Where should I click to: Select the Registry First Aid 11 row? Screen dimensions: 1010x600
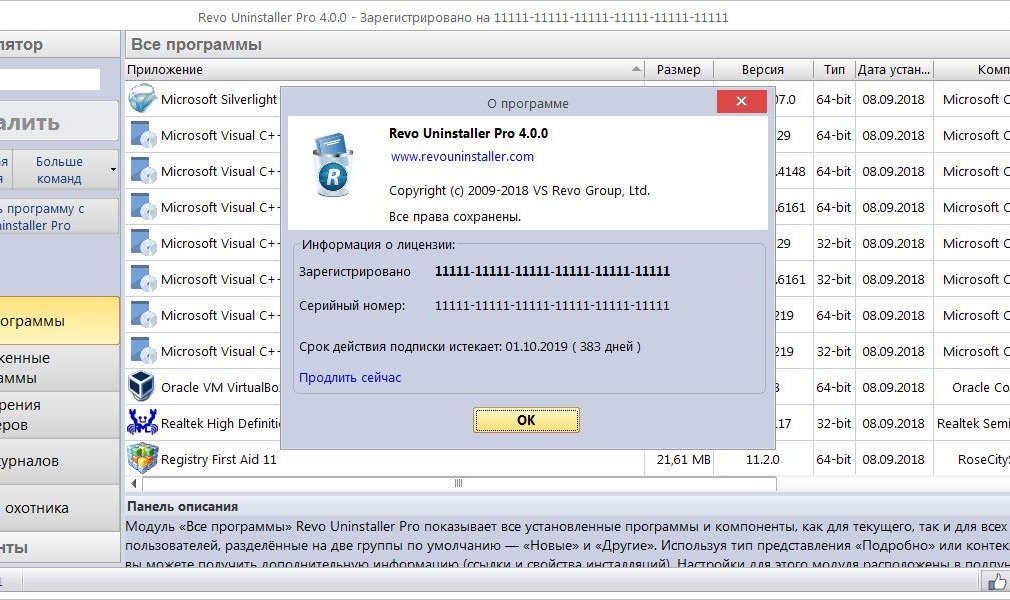(567, 459)
